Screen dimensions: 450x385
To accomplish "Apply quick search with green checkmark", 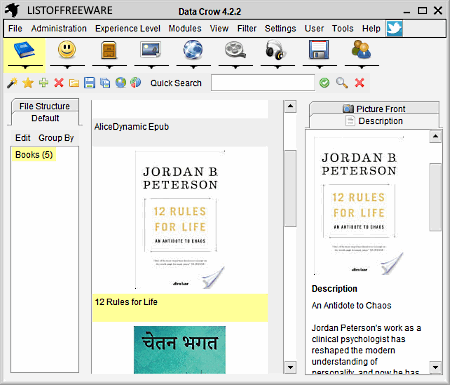I will (324, 83).
